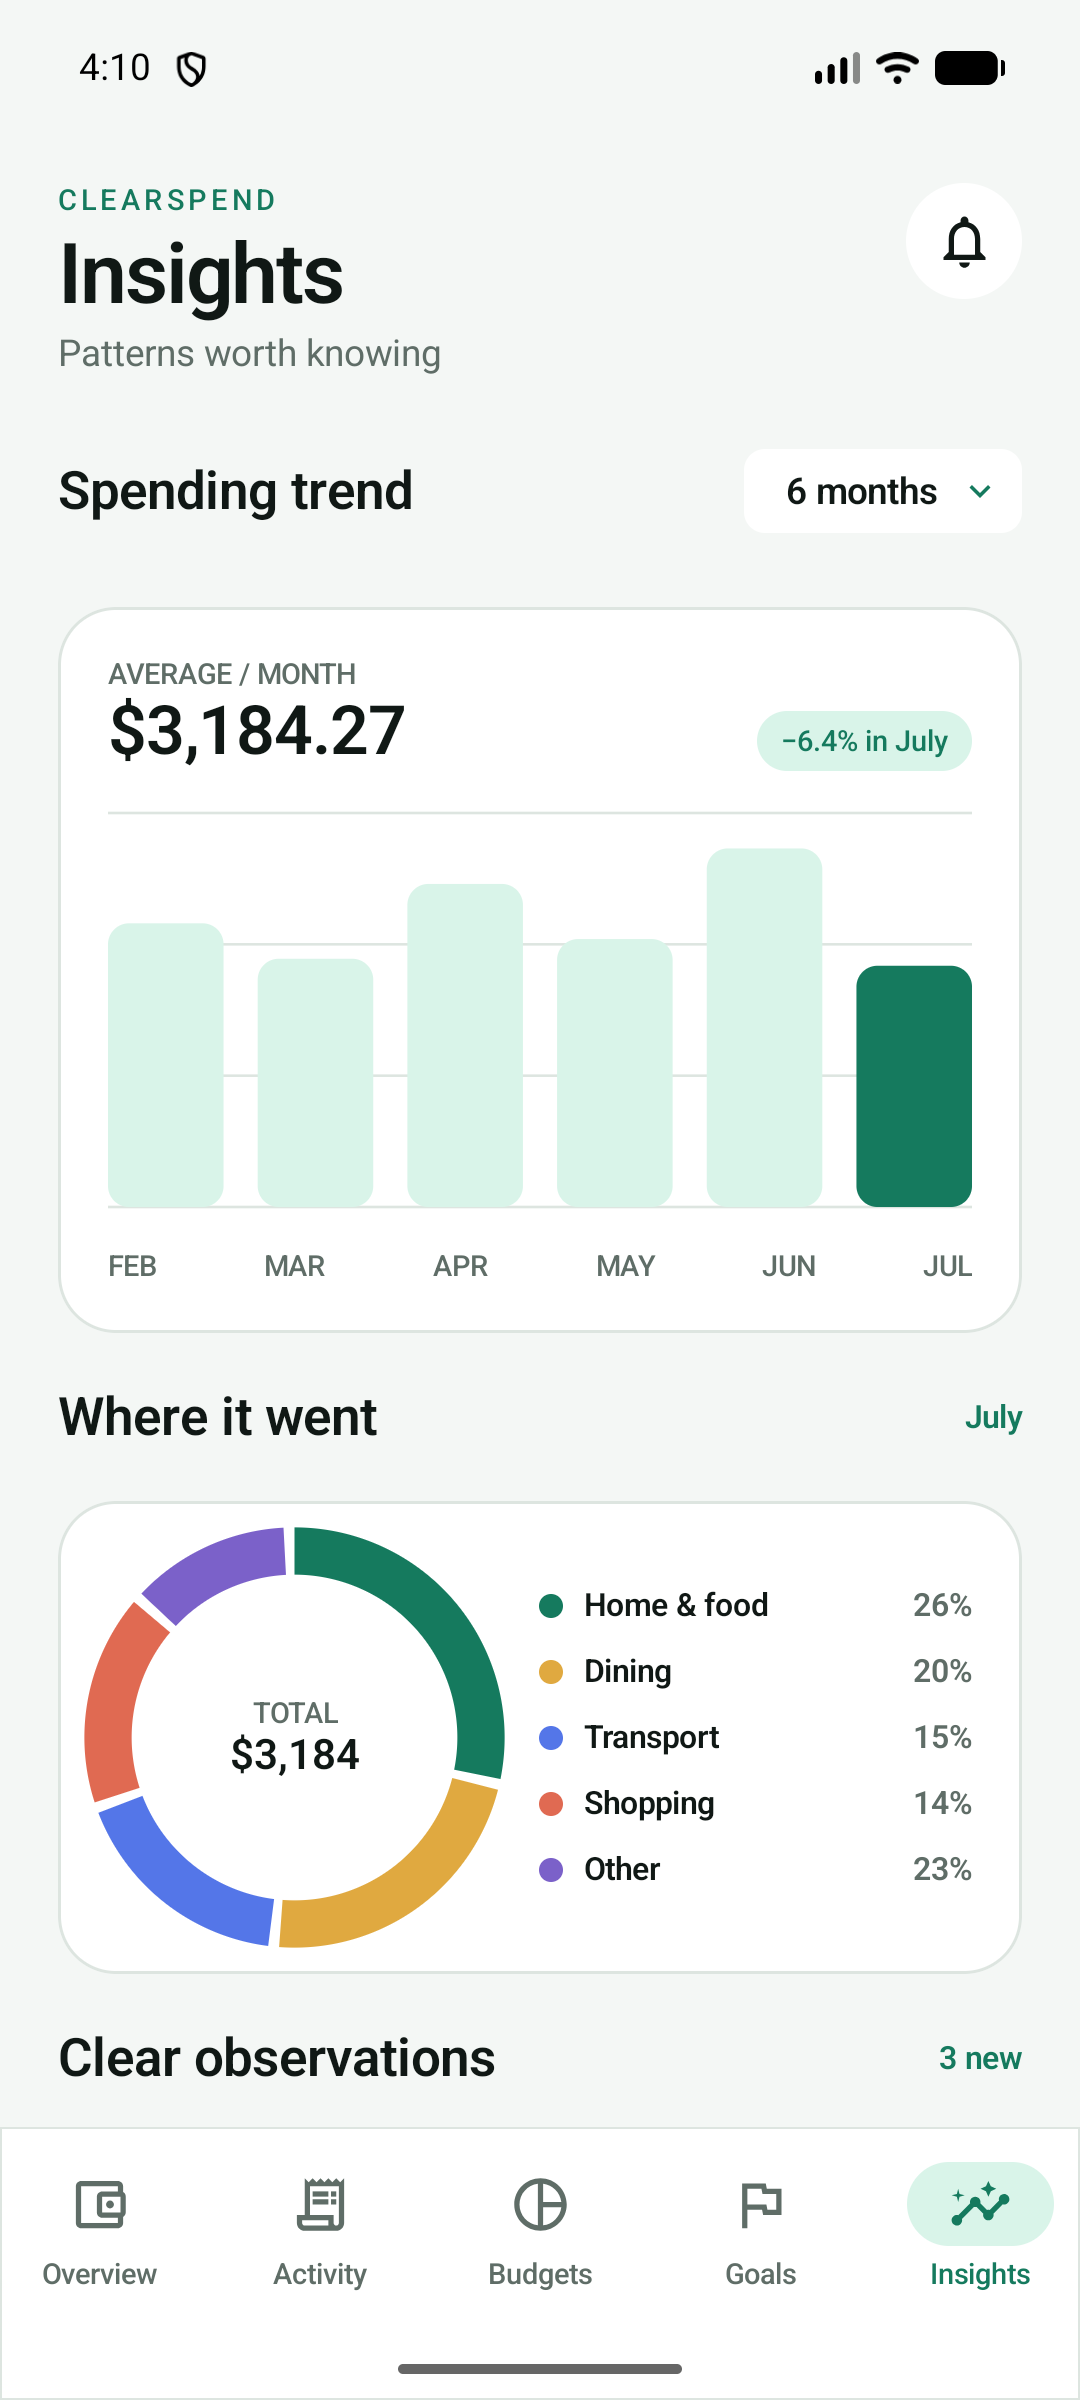Tap the 14% value
The image size is (1080, 2400).
click(x=942, y=1803)
